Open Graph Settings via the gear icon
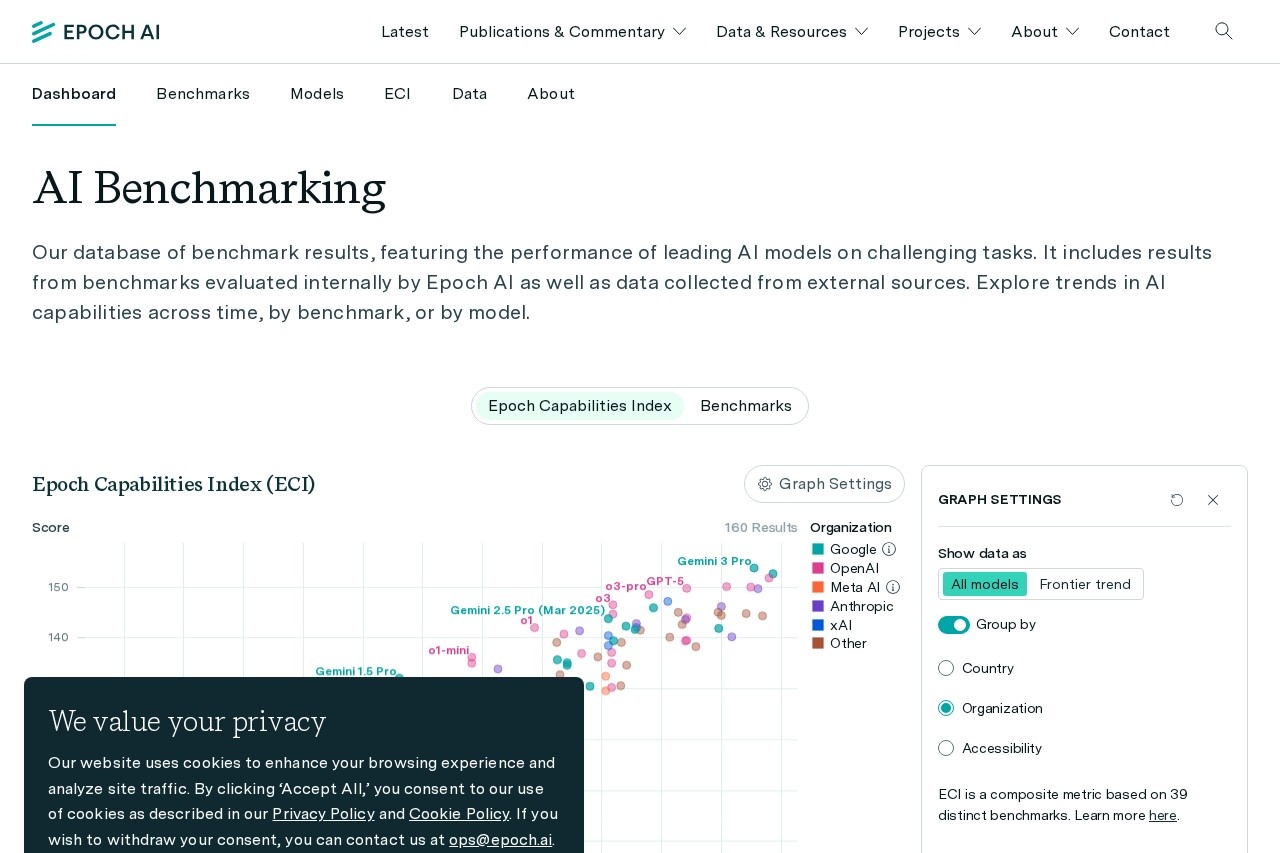Image resolution: width=1280 pixels, height=853 pixels. coord(765,484)
